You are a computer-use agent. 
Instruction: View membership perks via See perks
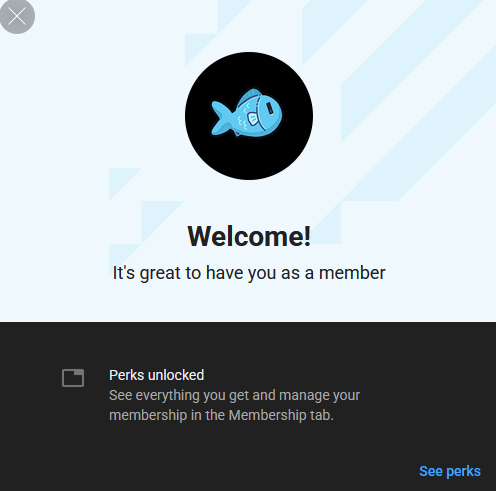[450, 471]
